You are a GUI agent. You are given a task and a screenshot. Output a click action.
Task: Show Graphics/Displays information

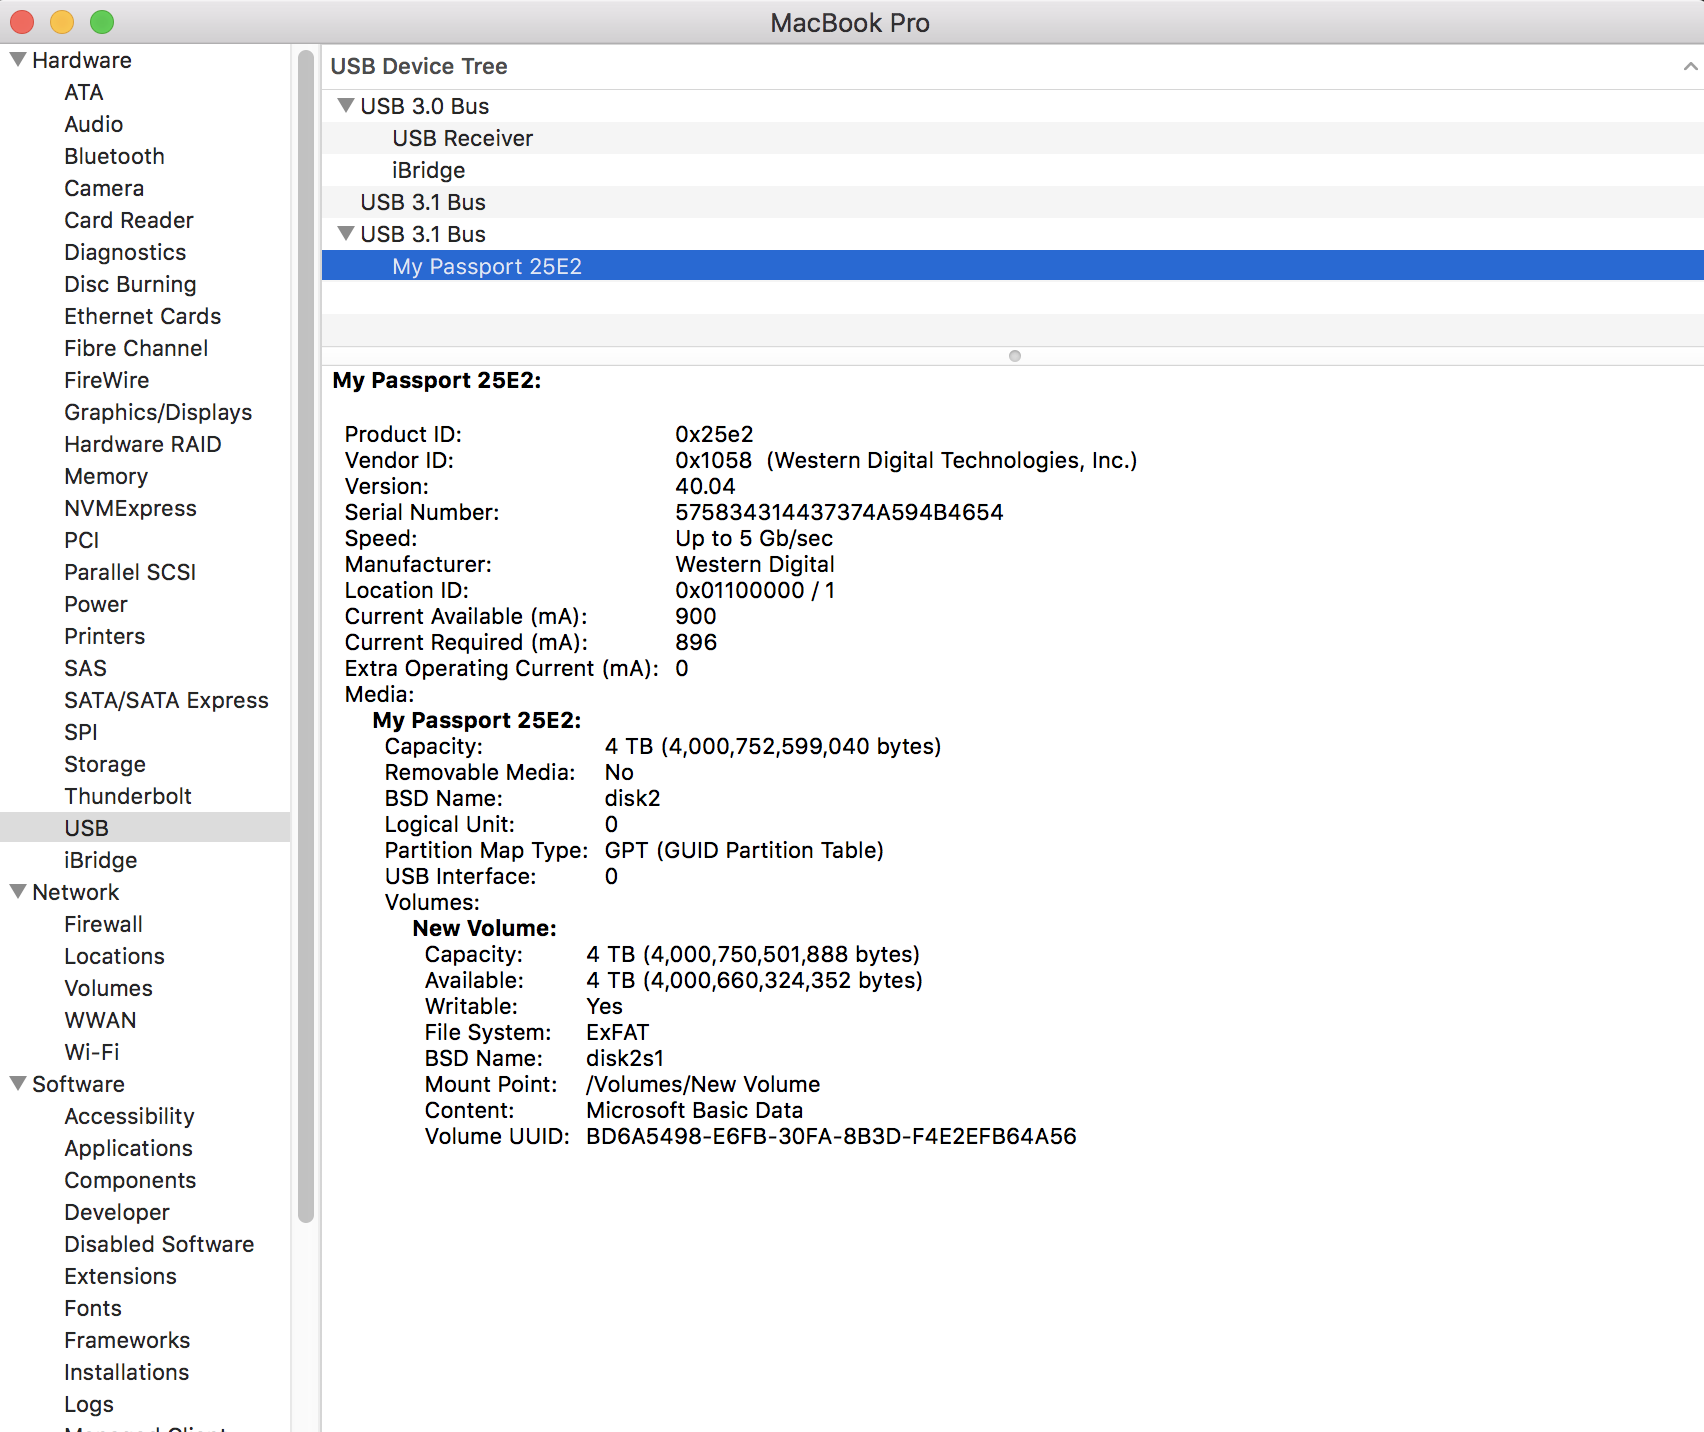click(x=158, y=412)
